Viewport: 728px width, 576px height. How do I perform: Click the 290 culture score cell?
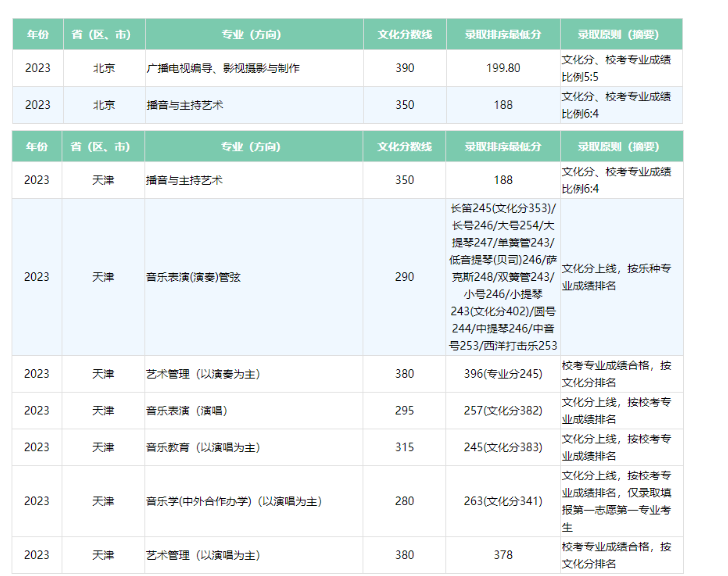click(x=404, y=277)
